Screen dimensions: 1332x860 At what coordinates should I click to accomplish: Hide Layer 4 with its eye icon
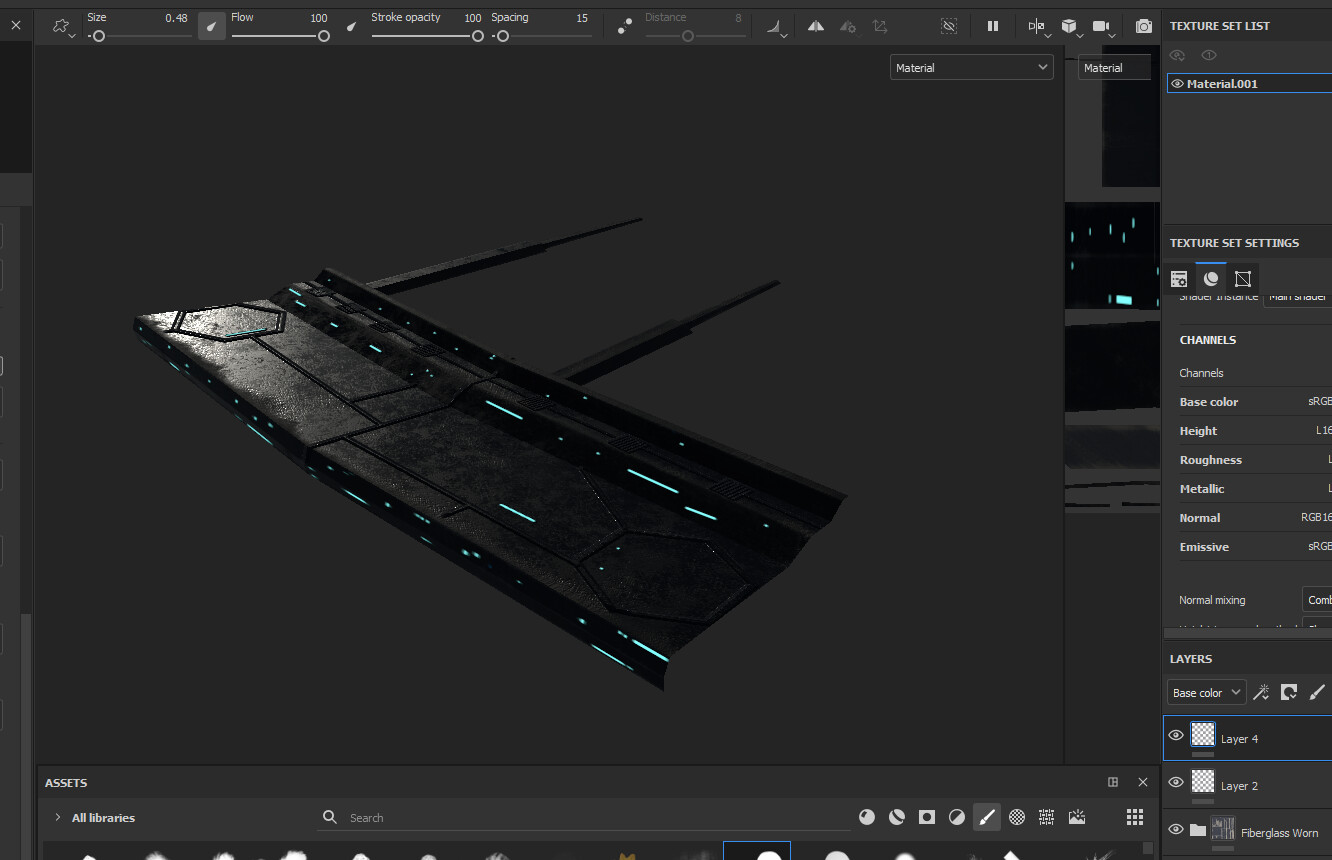pos(1176,737)
